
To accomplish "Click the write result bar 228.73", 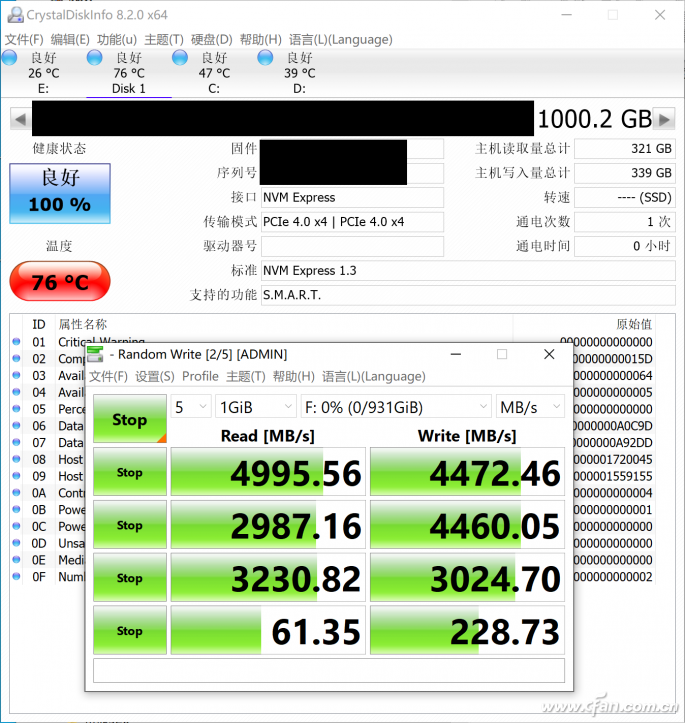I will pyautogui.click(x=467, y=630).
